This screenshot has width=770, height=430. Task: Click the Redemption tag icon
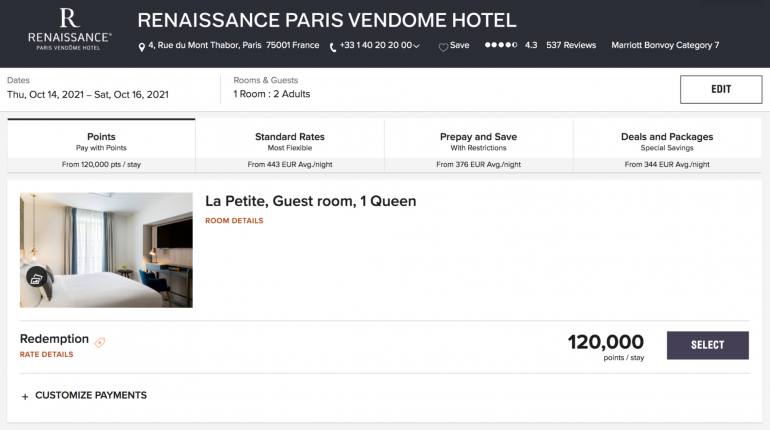pos(100,342)
